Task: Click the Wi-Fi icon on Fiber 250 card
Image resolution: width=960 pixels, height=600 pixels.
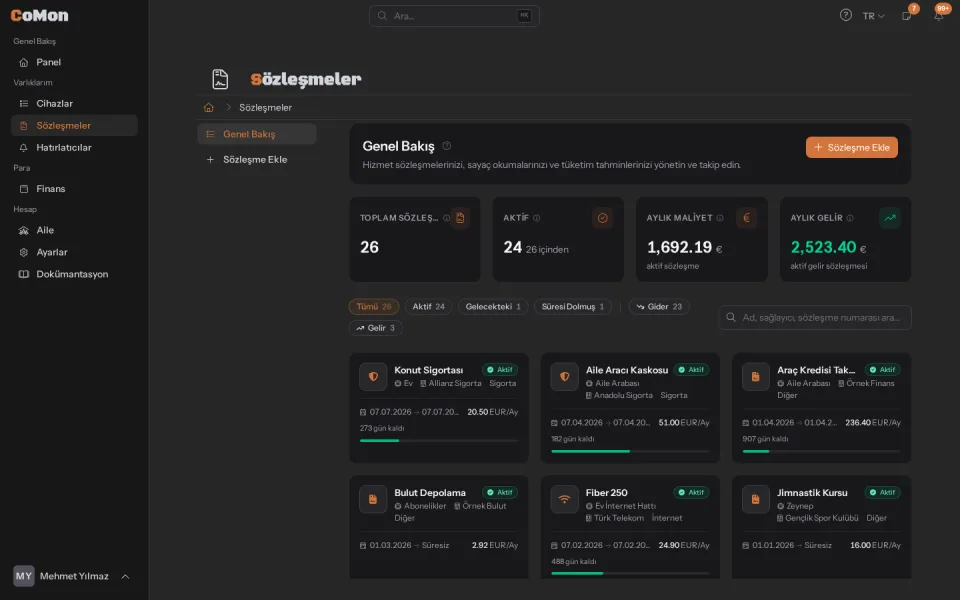Action: (564, 499)
